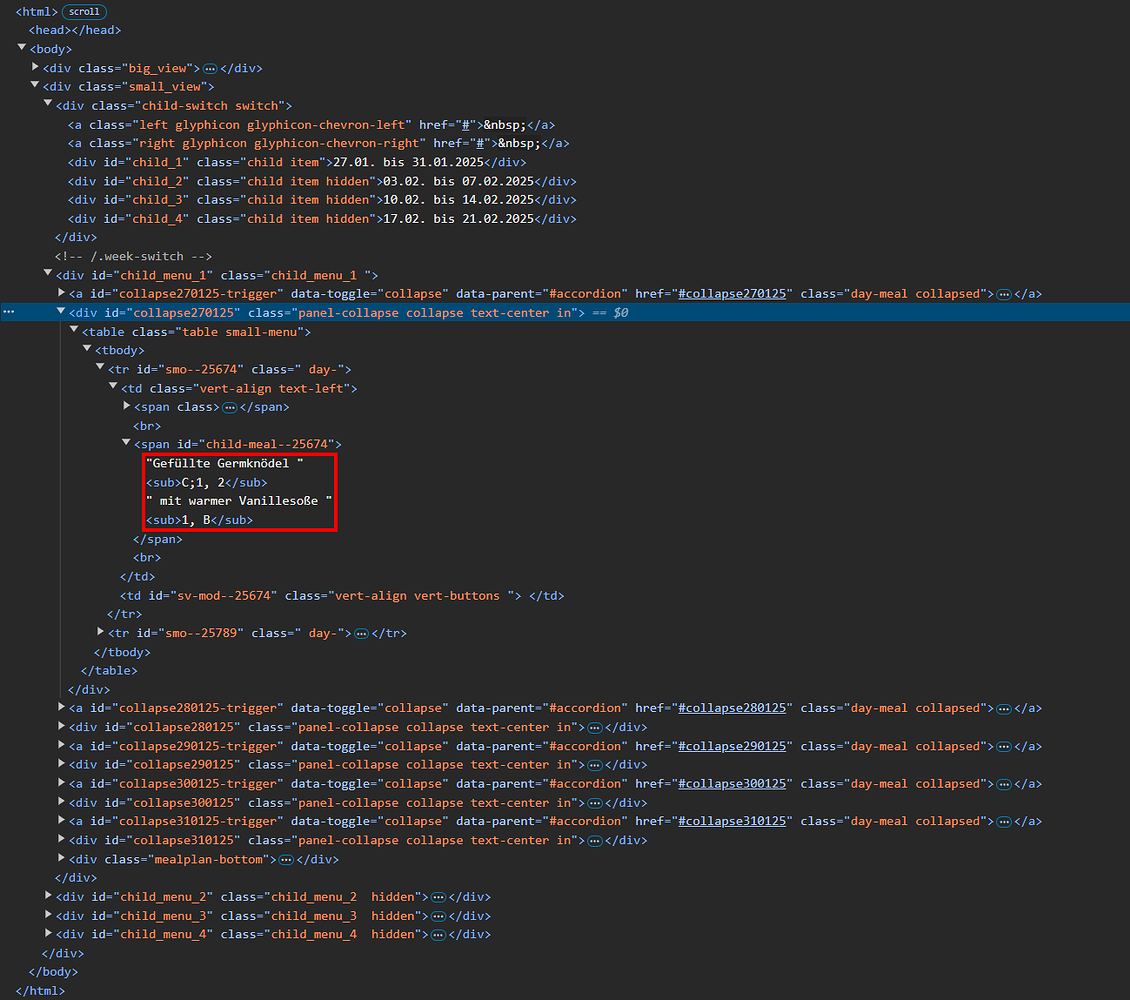Viewport: 1130px width, 1000px height.
Task: Expand the collapse310125 div node
Action: coord(62,839)
